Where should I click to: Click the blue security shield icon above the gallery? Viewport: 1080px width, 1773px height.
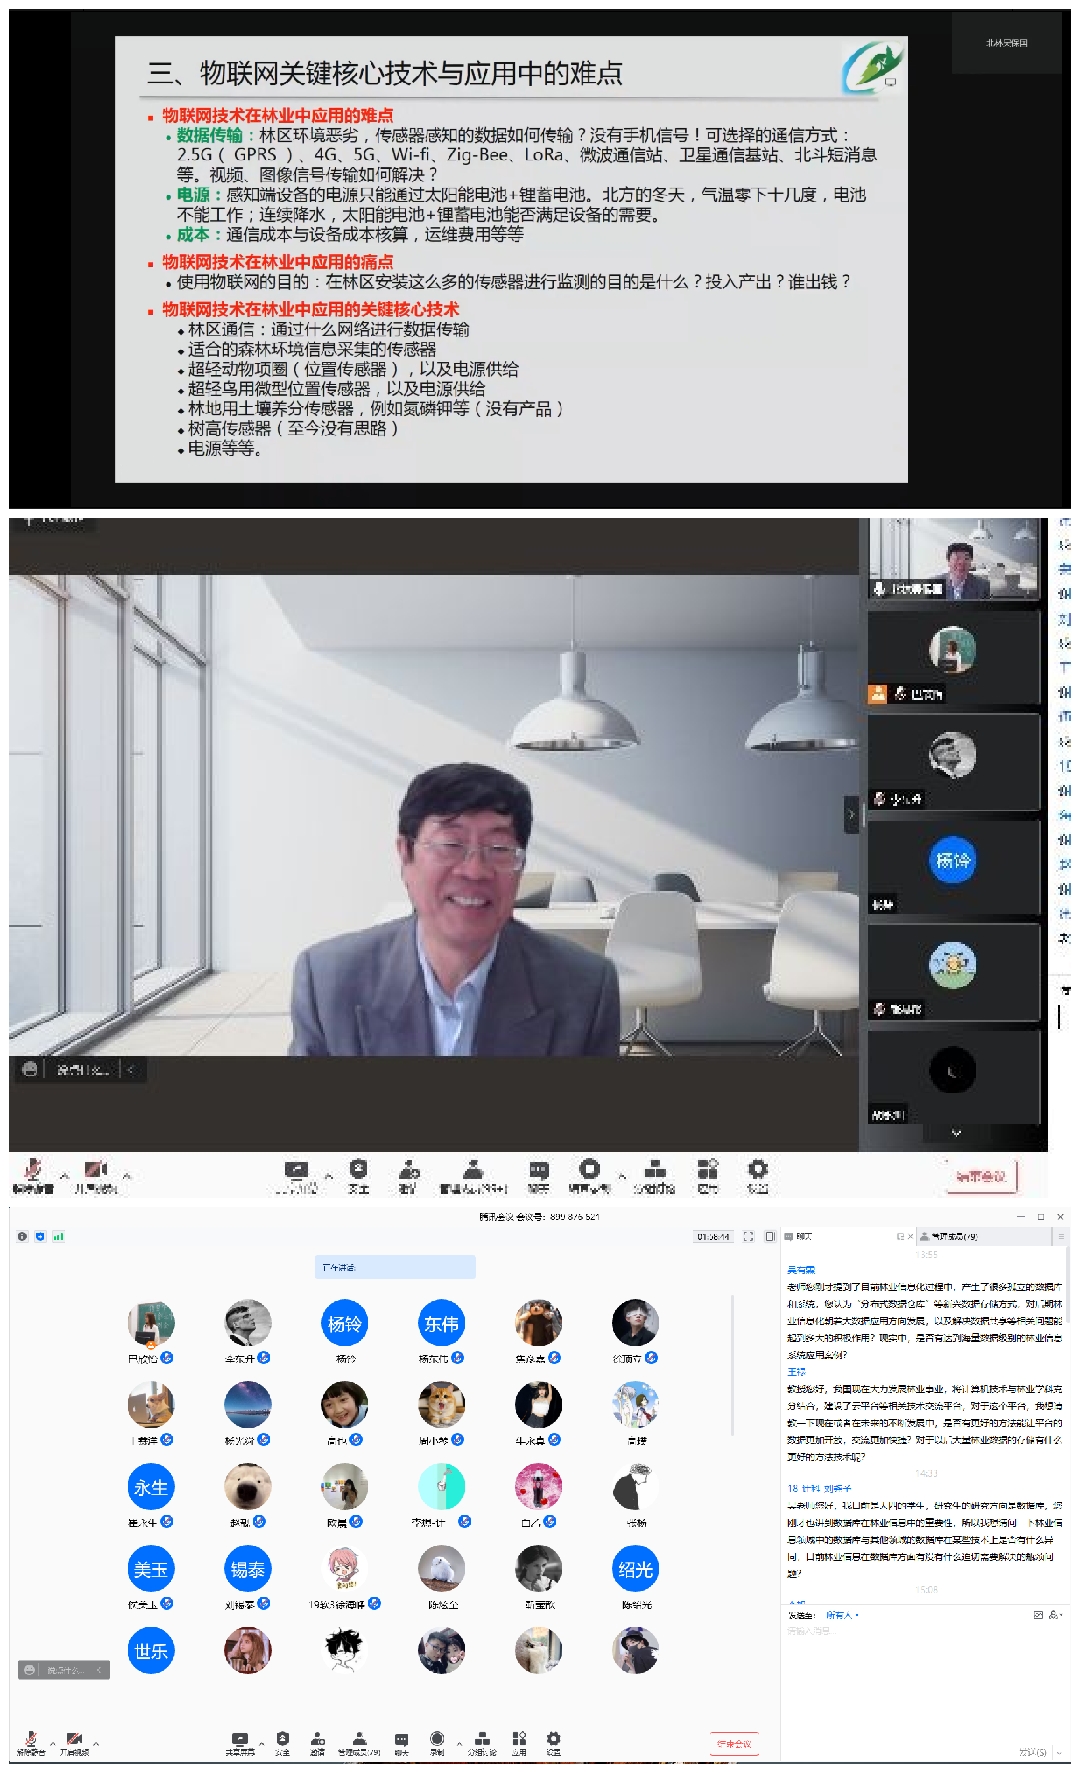40,1236
